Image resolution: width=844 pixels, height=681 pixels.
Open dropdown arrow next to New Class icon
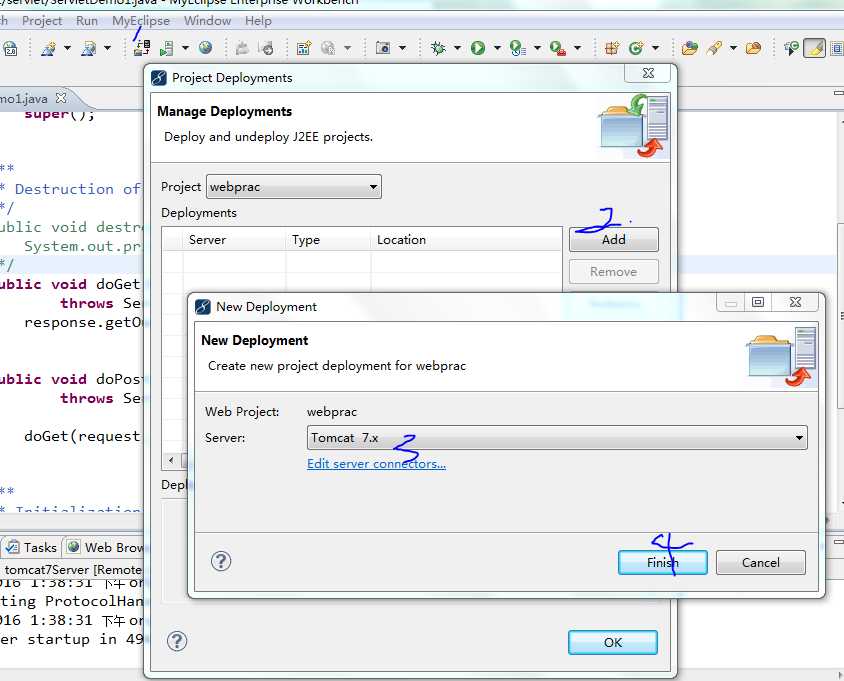click(x=655, y=48)
